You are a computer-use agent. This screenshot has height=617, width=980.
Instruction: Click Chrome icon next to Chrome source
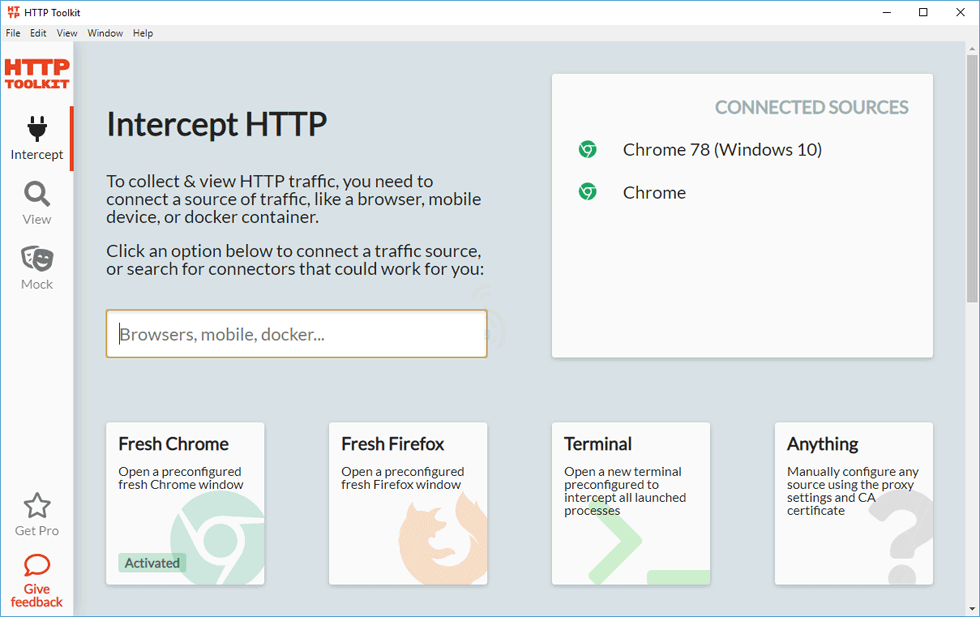588,192
